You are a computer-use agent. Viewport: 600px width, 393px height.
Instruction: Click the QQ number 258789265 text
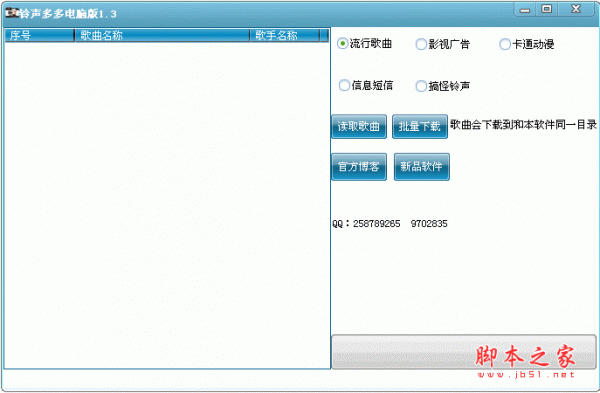click(x=377, y=224)
